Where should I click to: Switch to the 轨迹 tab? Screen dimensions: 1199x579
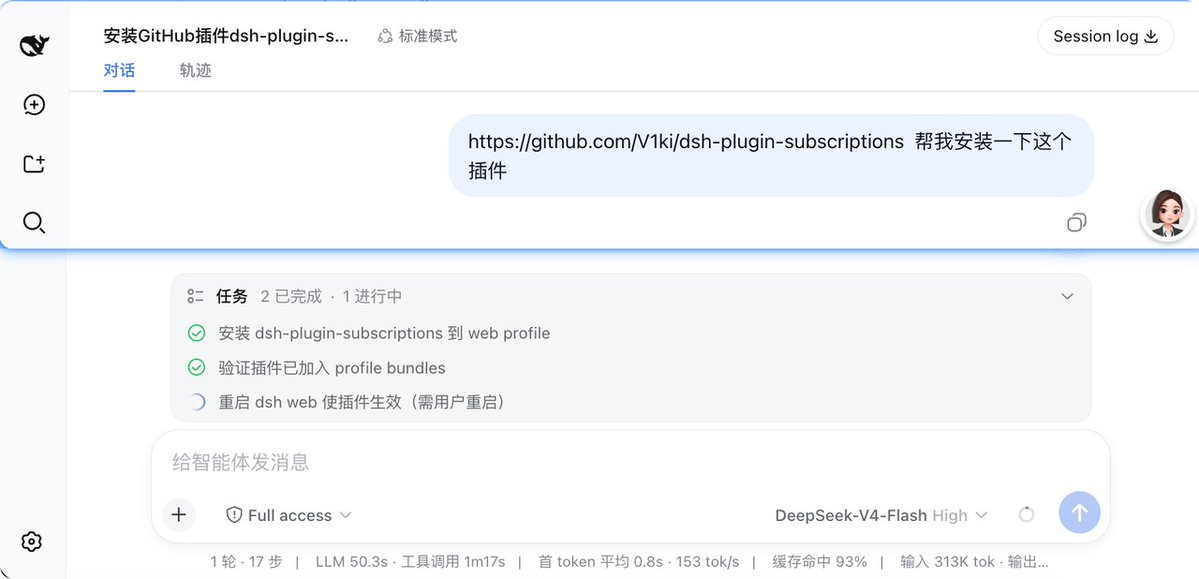pyautogui.click(x=195, y=71)
